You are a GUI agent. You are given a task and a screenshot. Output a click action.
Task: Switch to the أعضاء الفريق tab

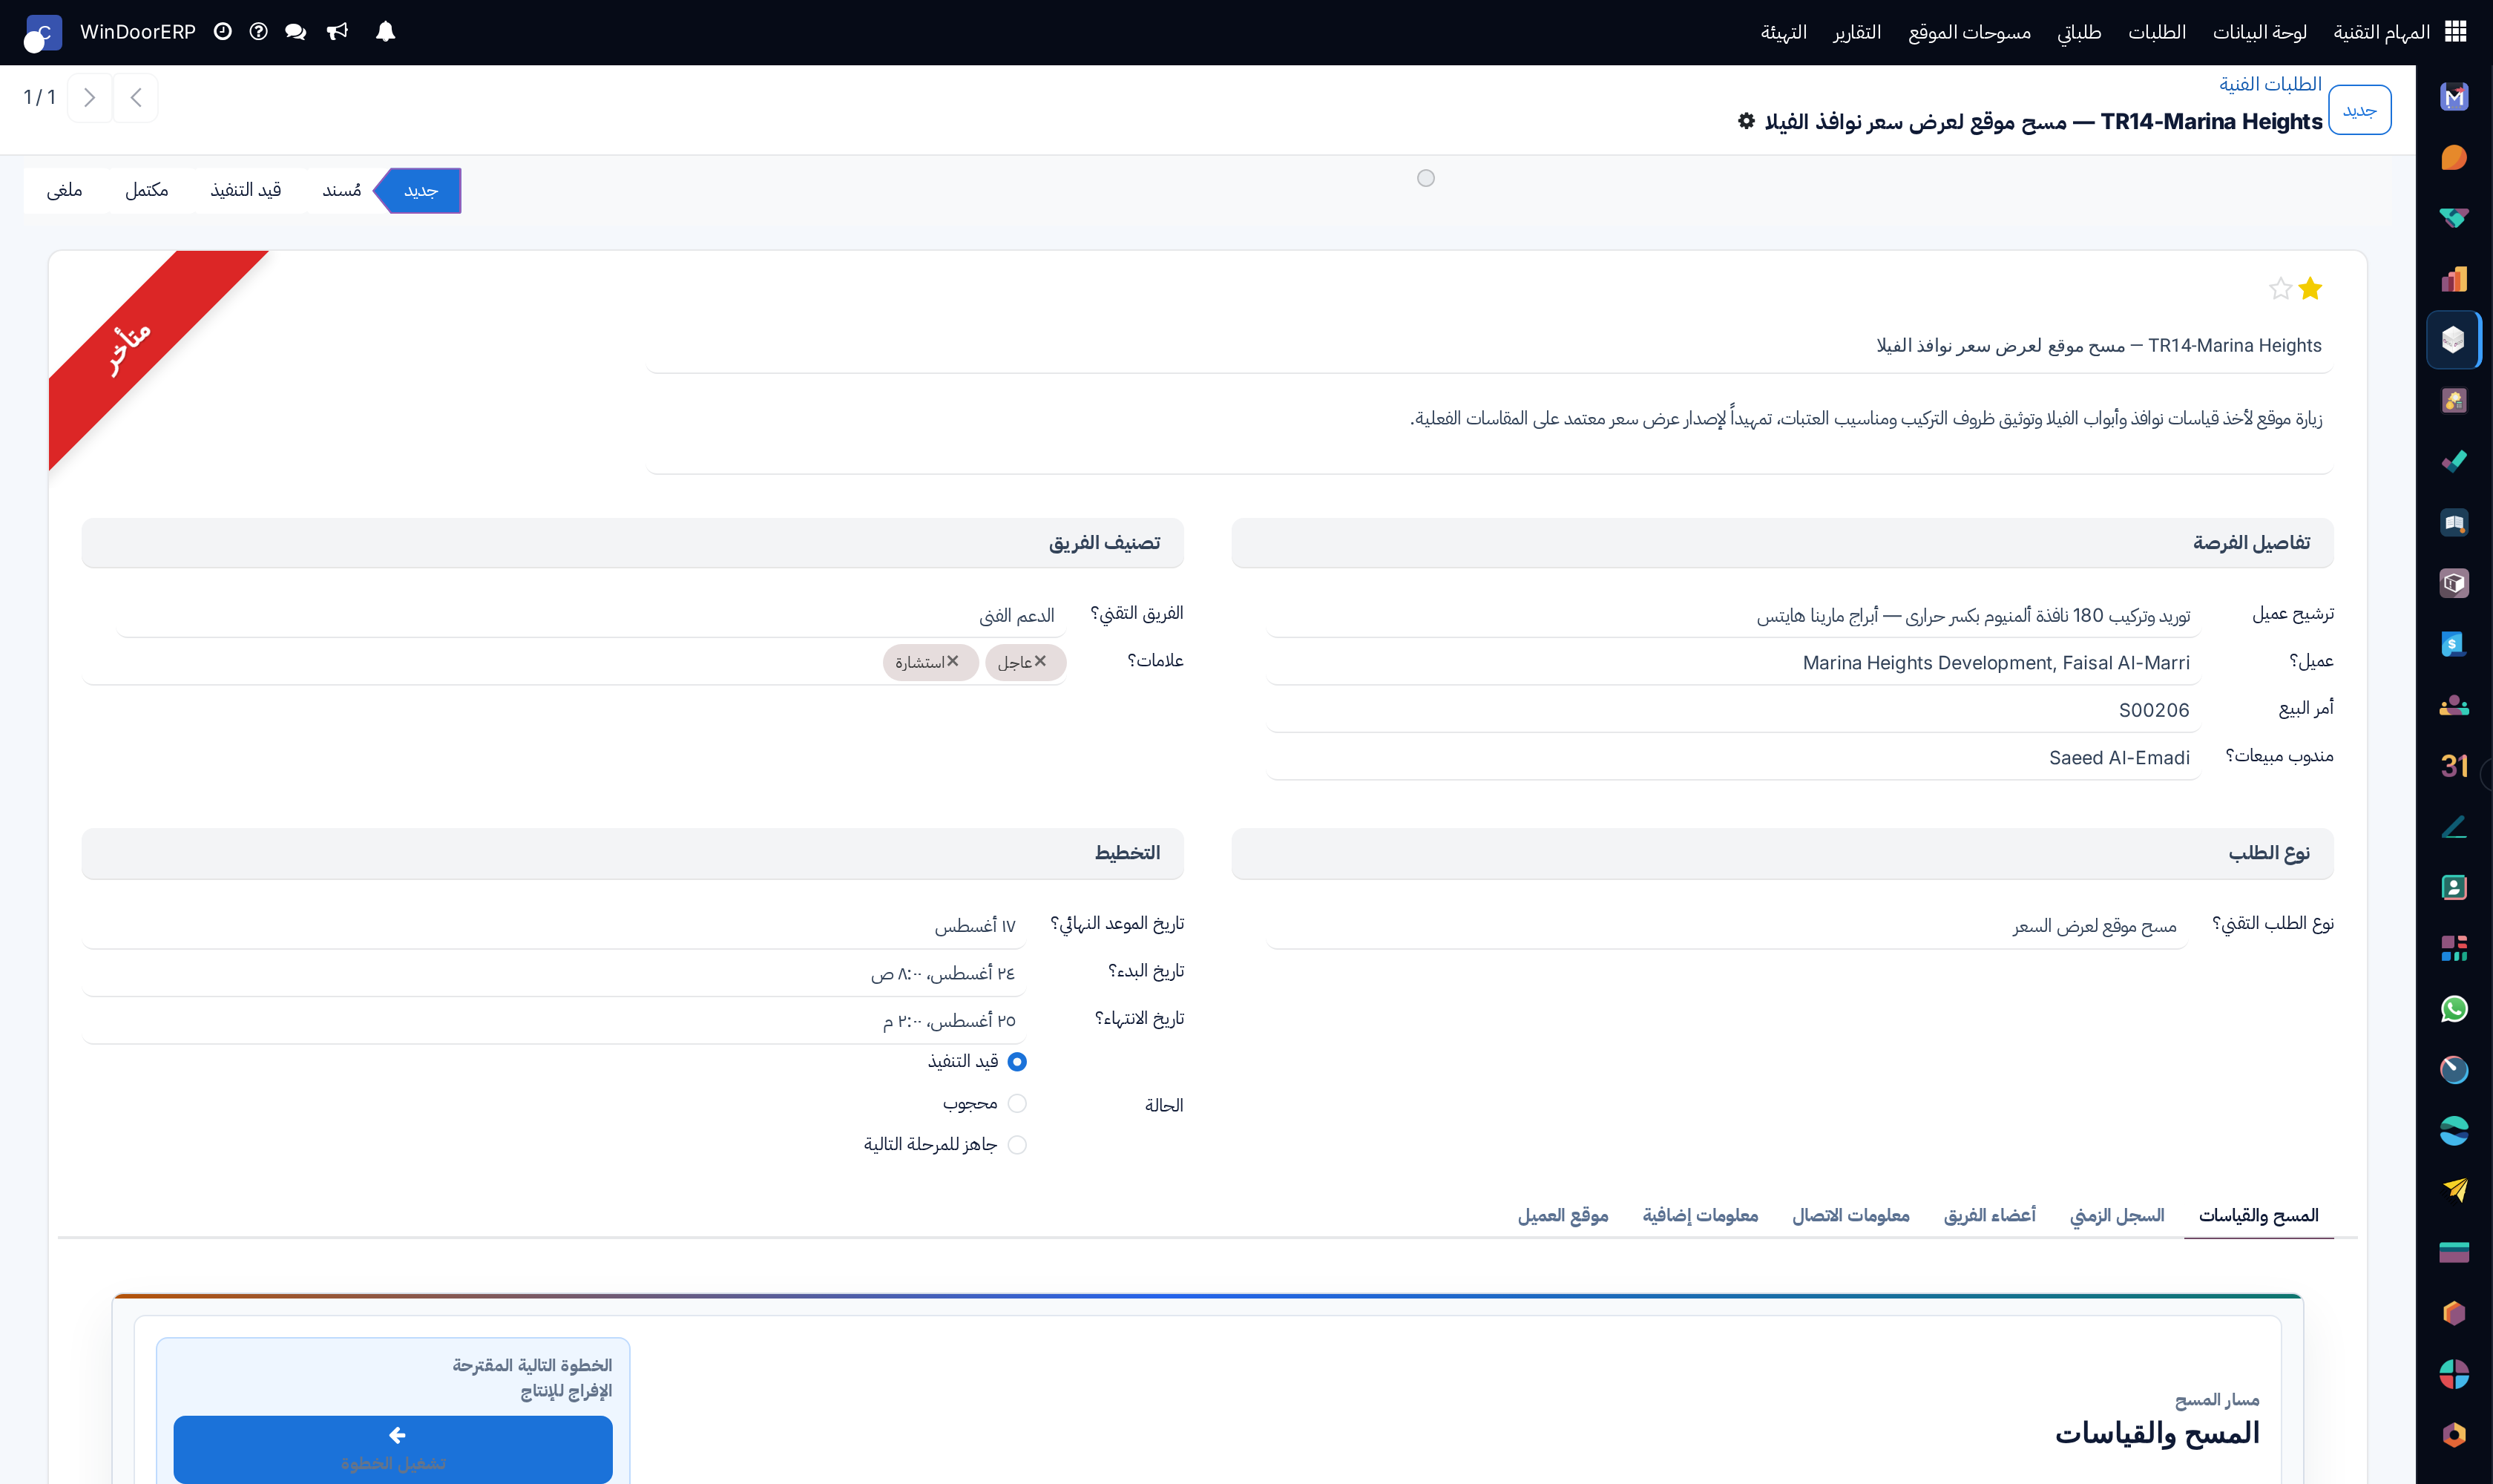click(x=1989, y=1215)
